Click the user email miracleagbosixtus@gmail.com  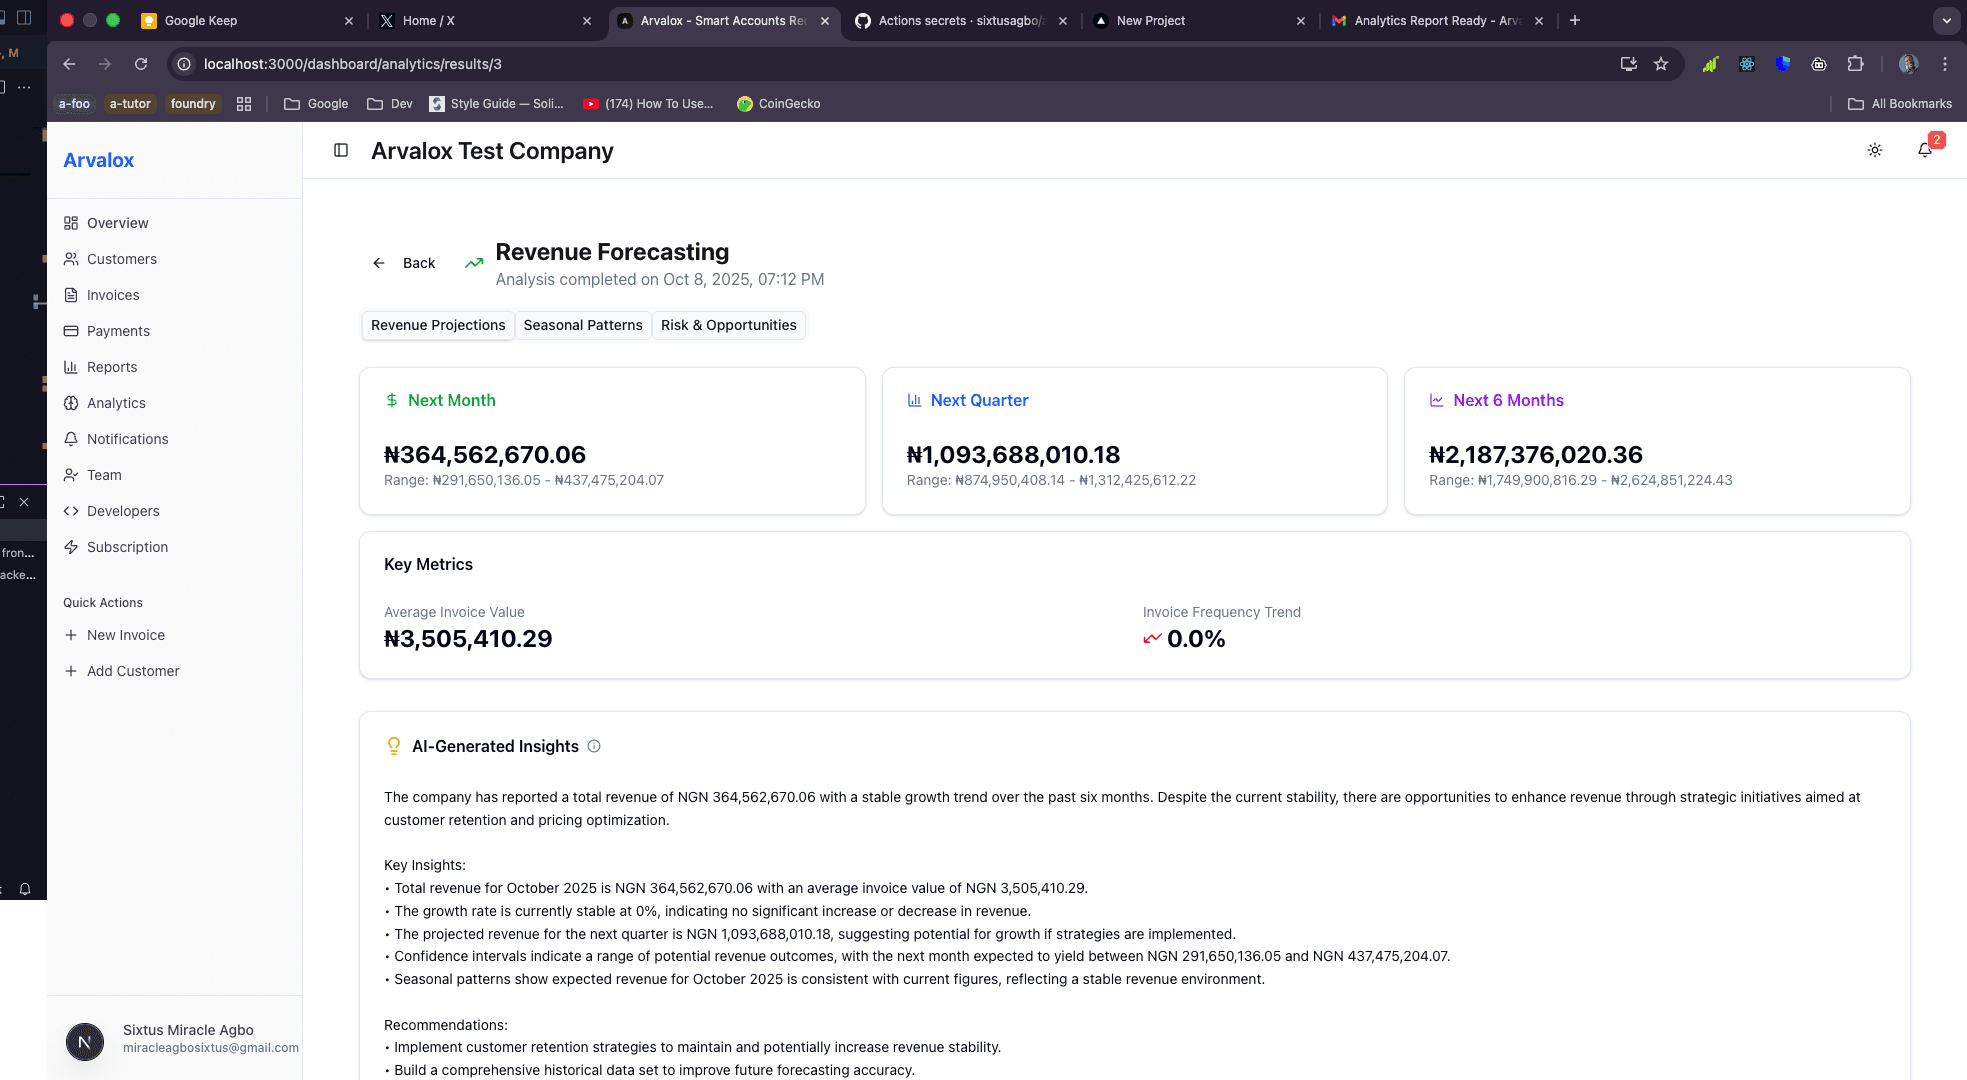coord(211,1047)
